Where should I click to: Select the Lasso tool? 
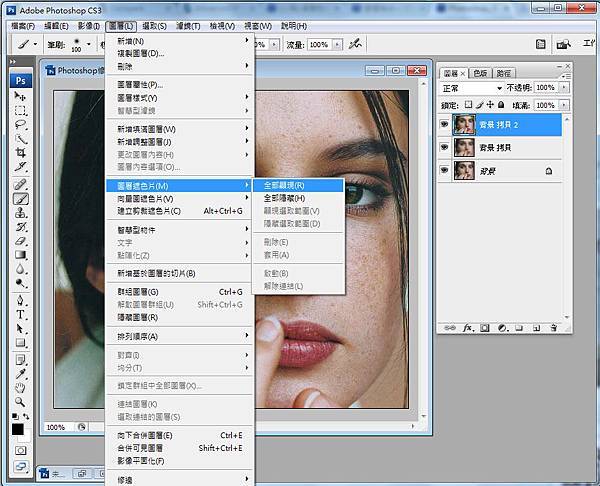pyautogui.click(x=20, y=125)
